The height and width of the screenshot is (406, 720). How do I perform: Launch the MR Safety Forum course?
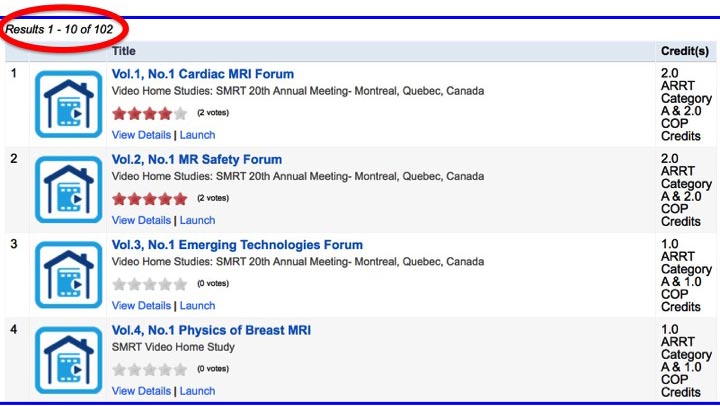pos(197,220)
